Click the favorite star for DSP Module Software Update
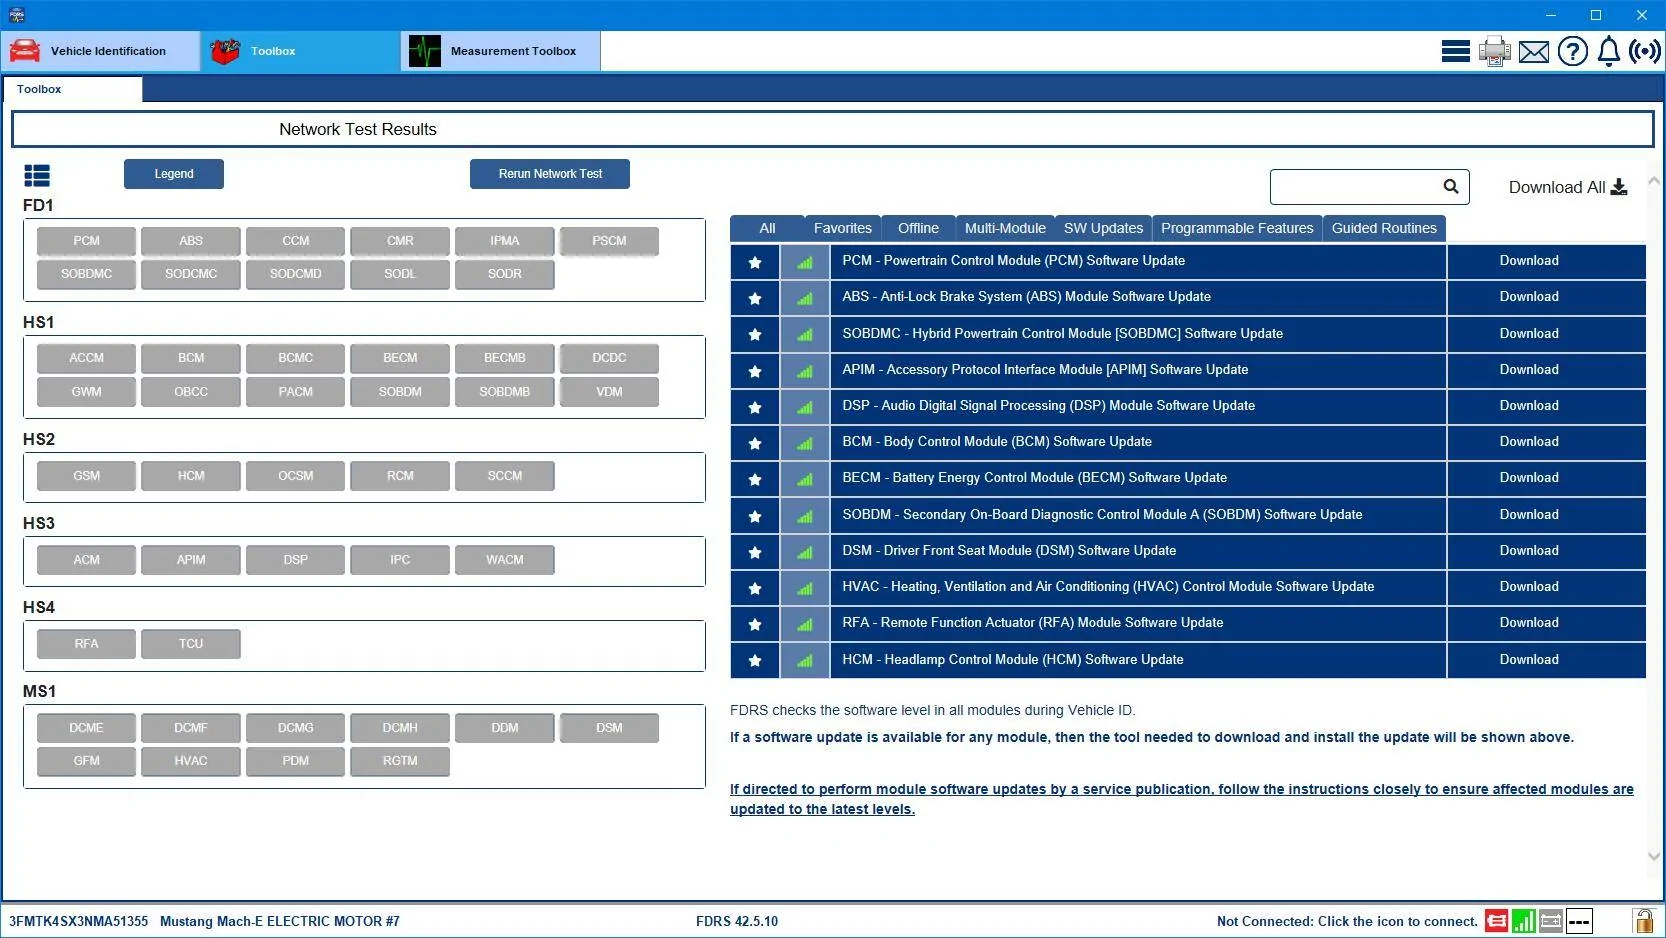 point(755,407)
